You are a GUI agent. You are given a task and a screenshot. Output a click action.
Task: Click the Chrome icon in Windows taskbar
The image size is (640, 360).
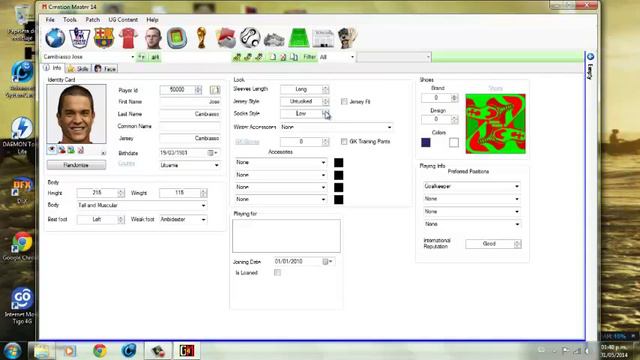pyautogui.click(x=100, y=350)
